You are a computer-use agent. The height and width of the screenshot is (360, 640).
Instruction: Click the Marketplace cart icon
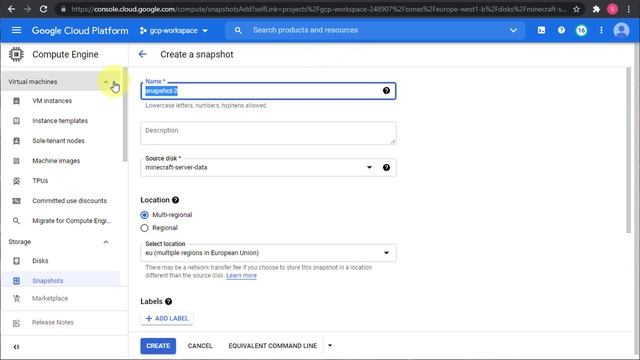(16, 298)
